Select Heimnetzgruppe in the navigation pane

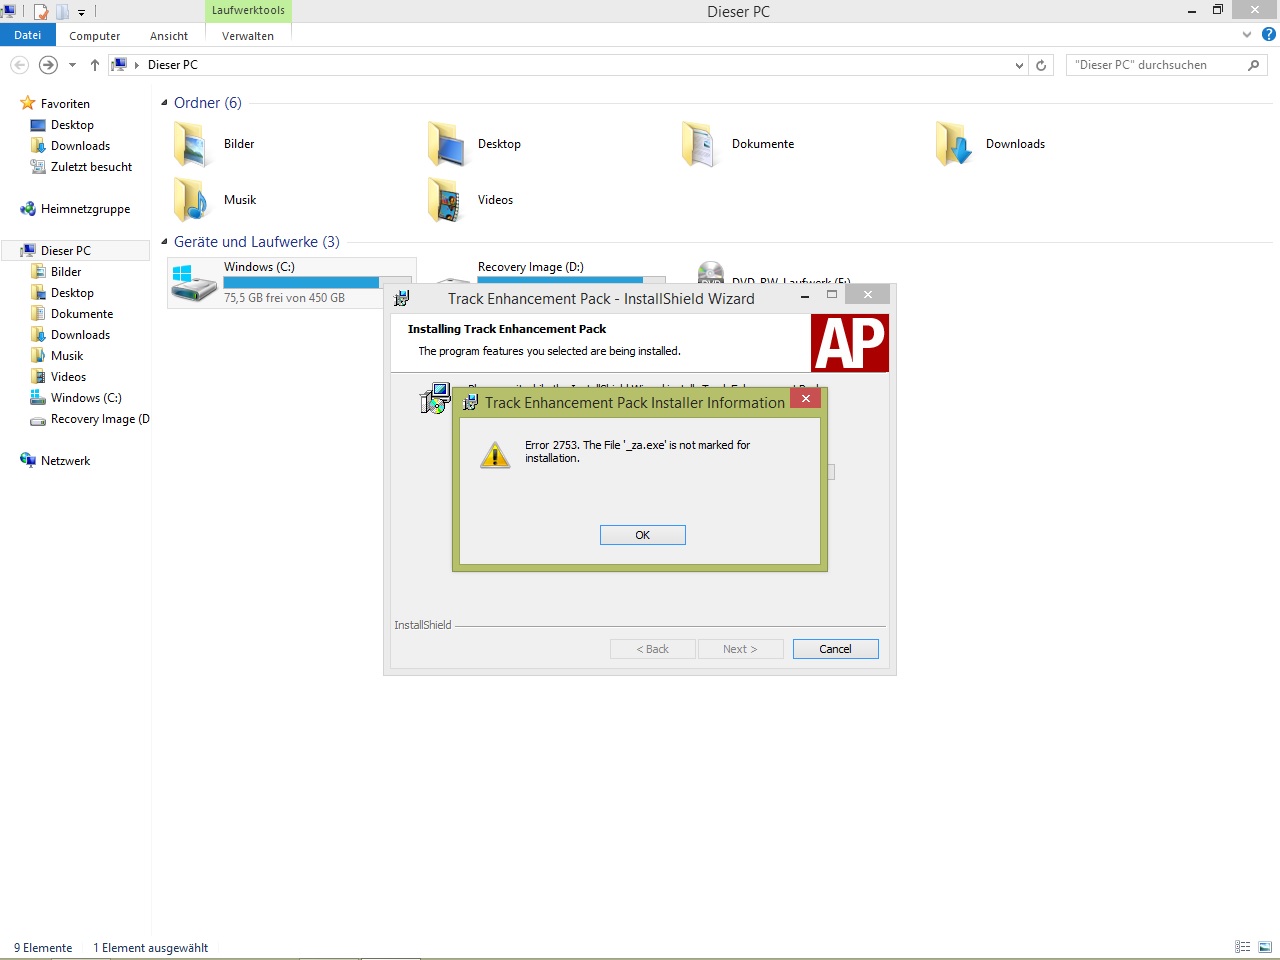[x=85, y=209]
